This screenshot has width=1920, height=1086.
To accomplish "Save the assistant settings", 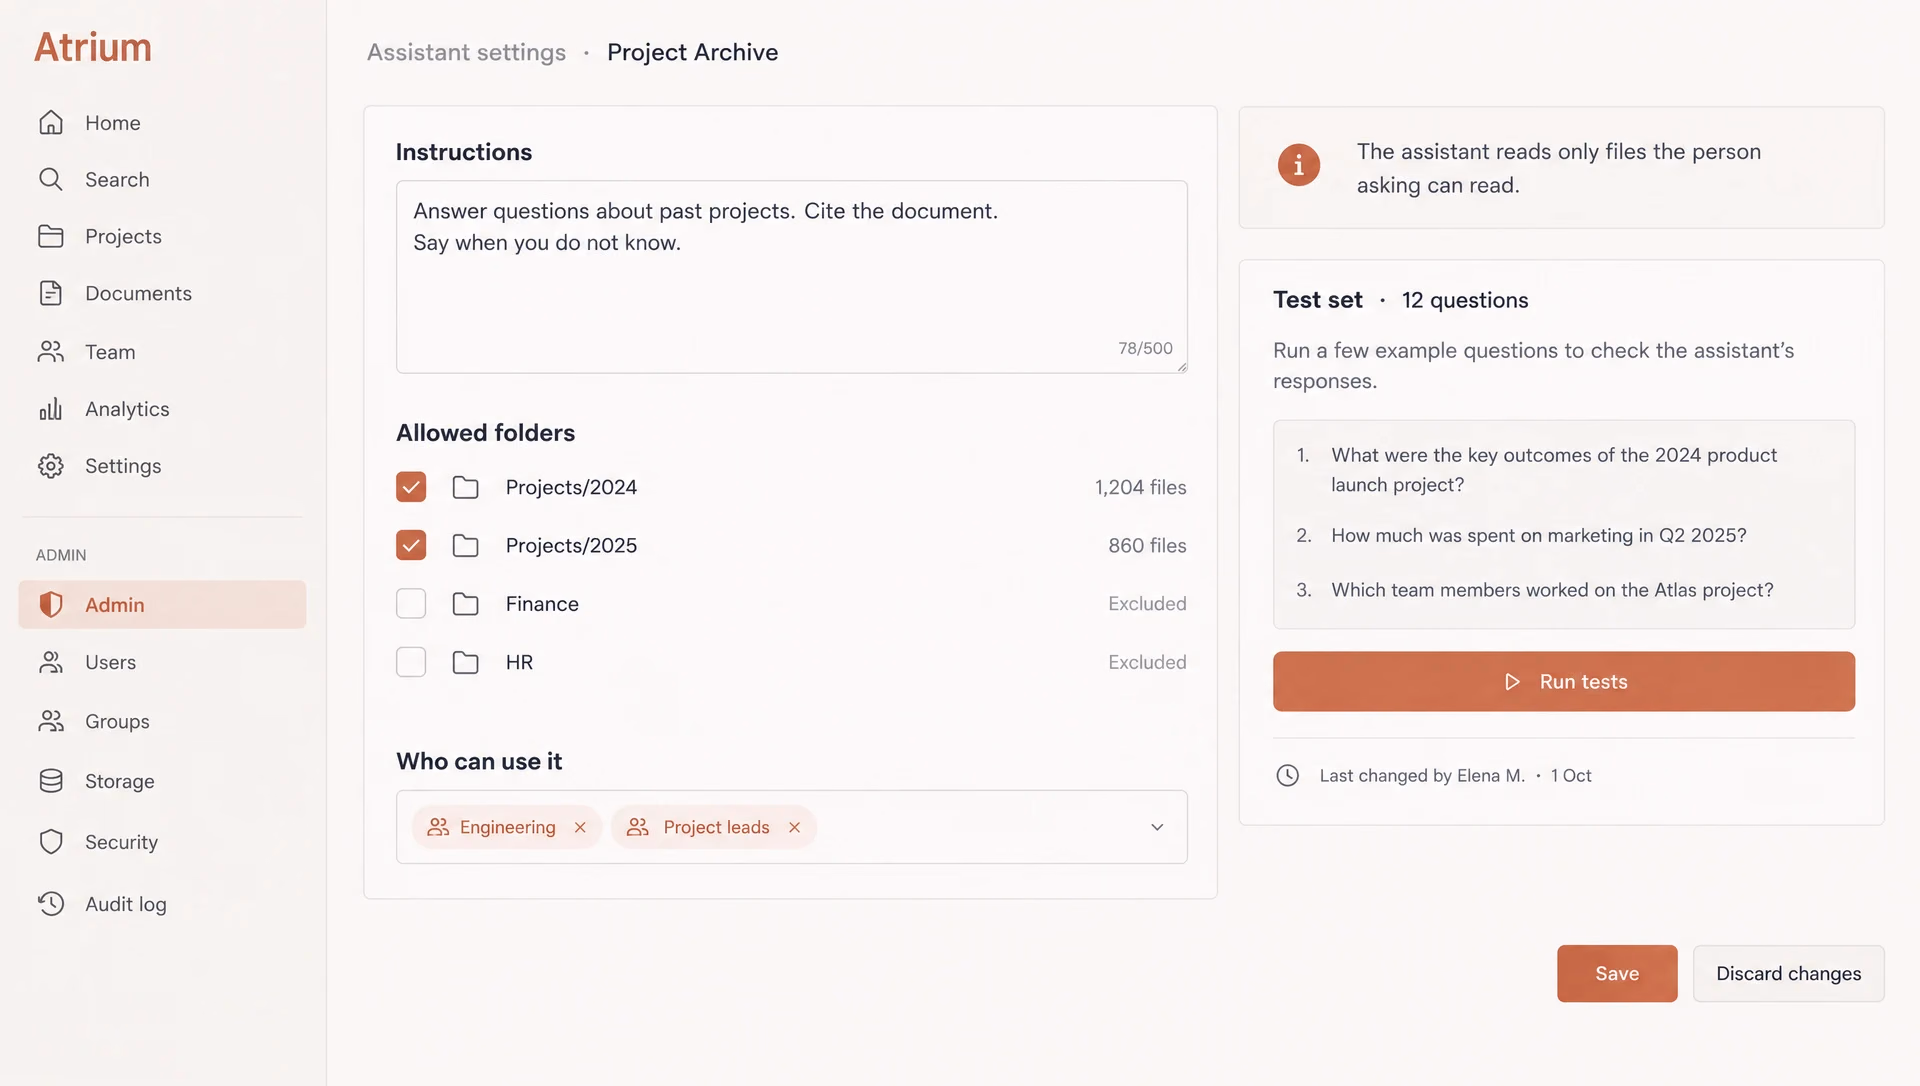I will click(1616, 973).
